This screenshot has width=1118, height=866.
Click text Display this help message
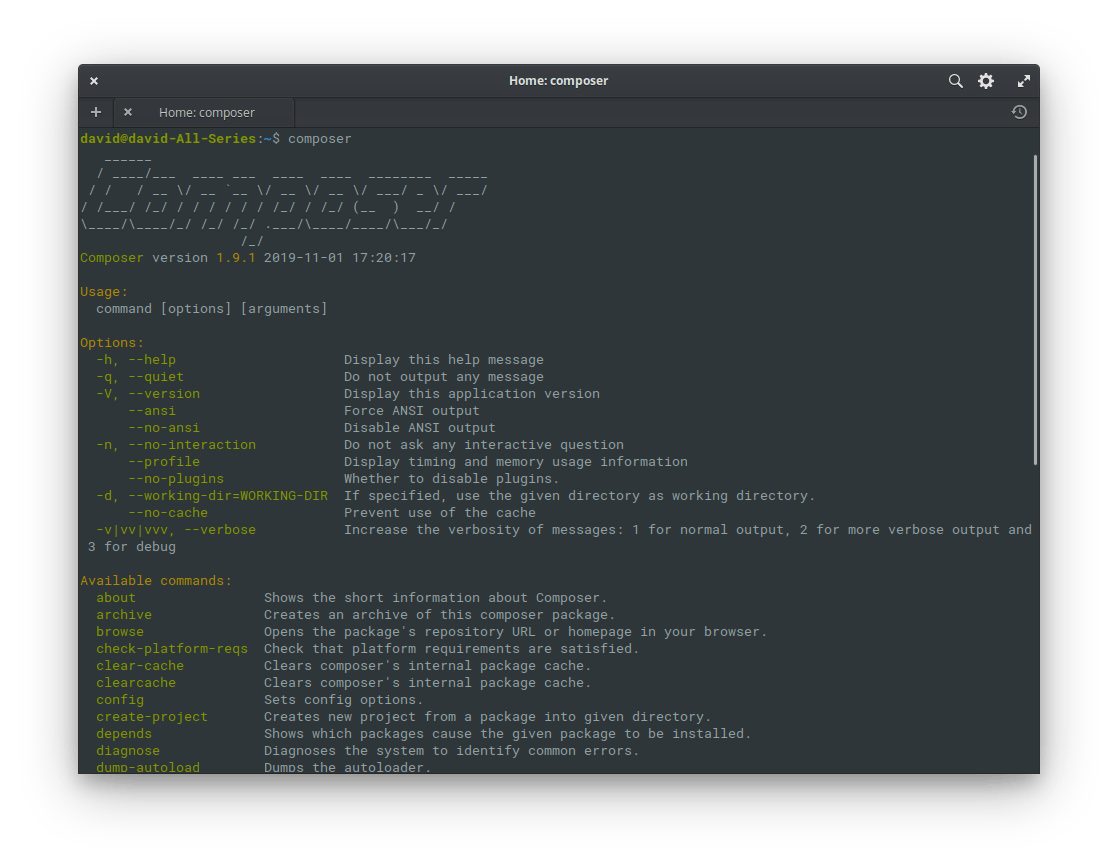point(443,360)
